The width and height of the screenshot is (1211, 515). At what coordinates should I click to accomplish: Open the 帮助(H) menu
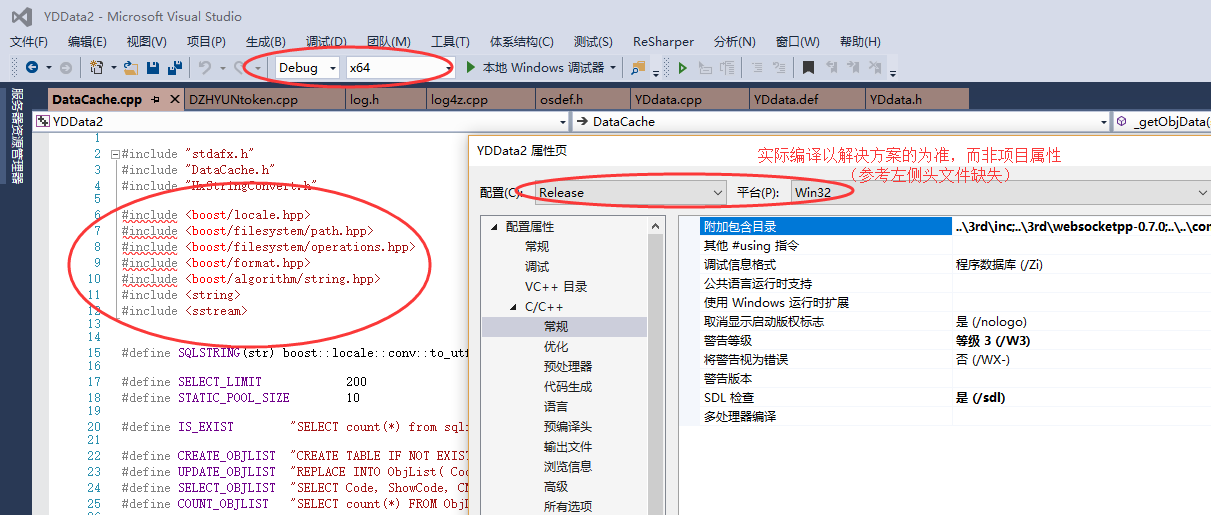(x=860, y=42)
